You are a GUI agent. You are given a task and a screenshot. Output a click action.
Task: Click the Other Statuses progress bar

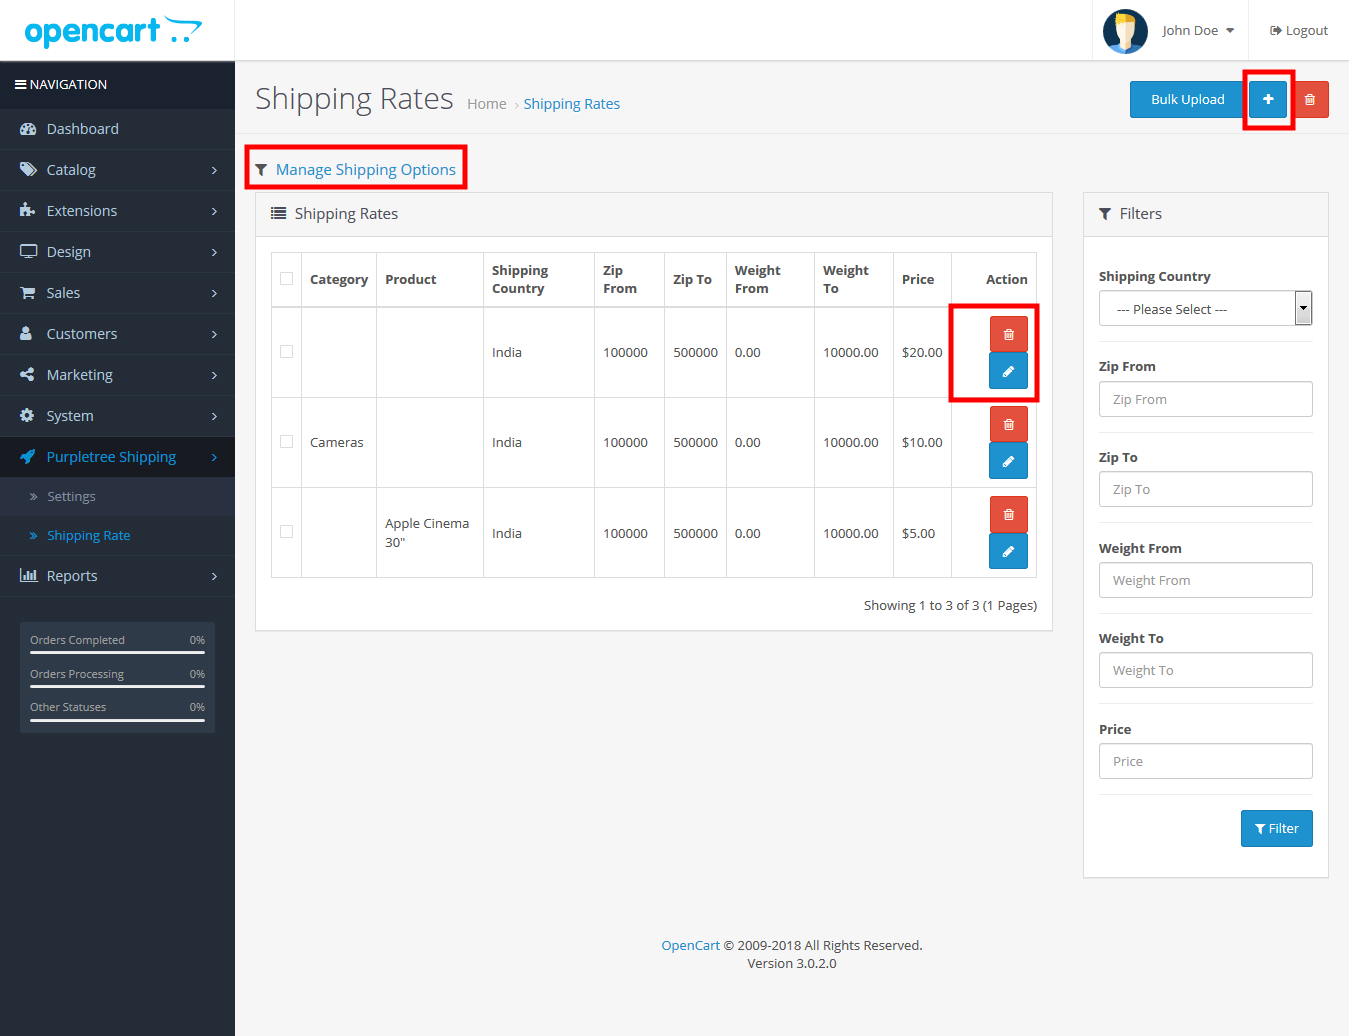click(117, 719)
